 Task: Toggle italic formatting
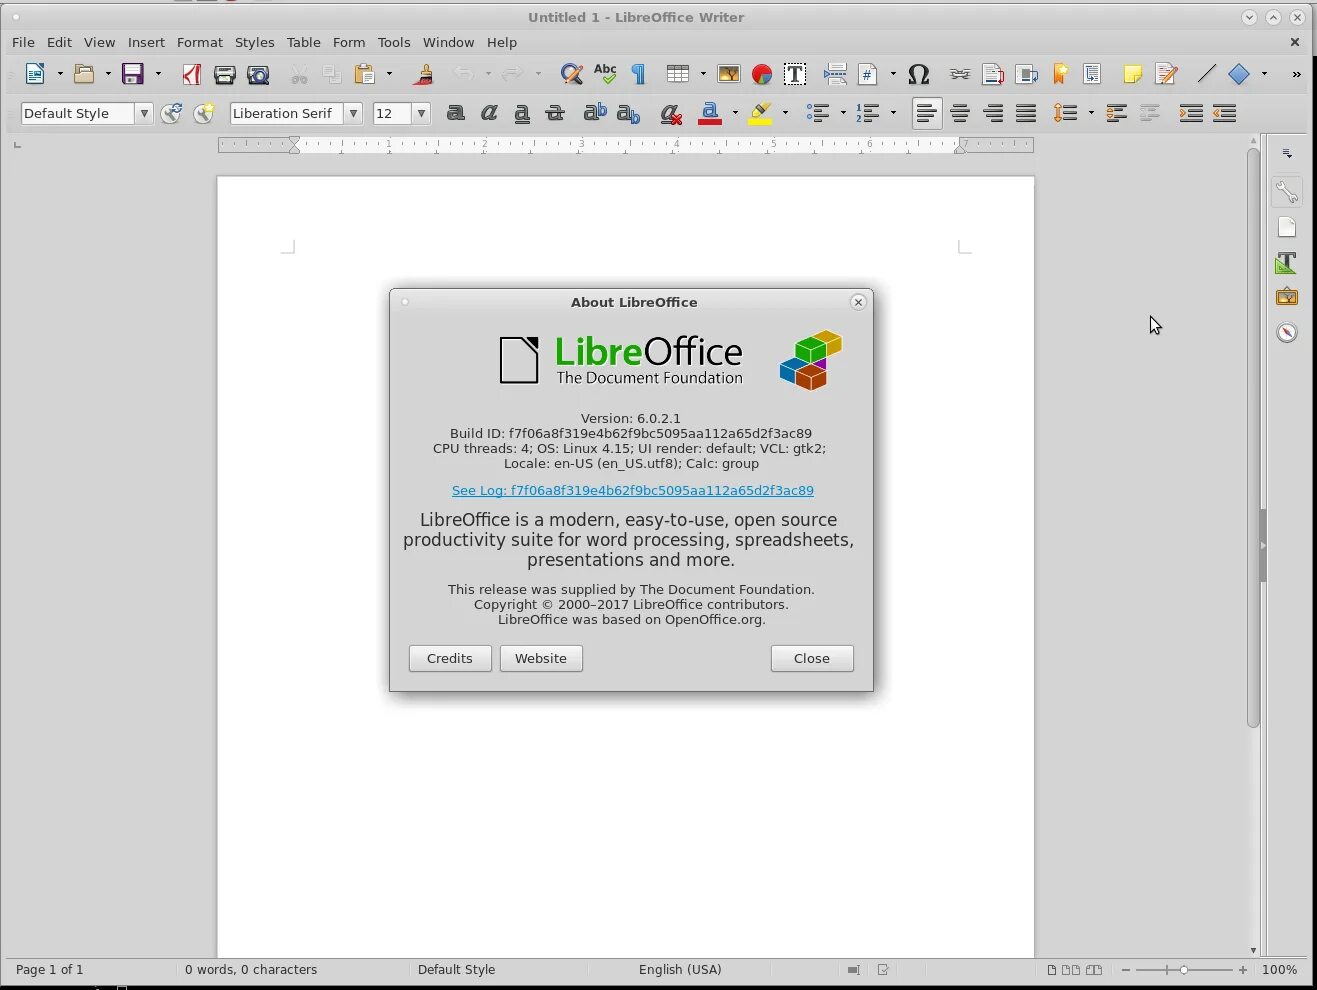[489, 114]
